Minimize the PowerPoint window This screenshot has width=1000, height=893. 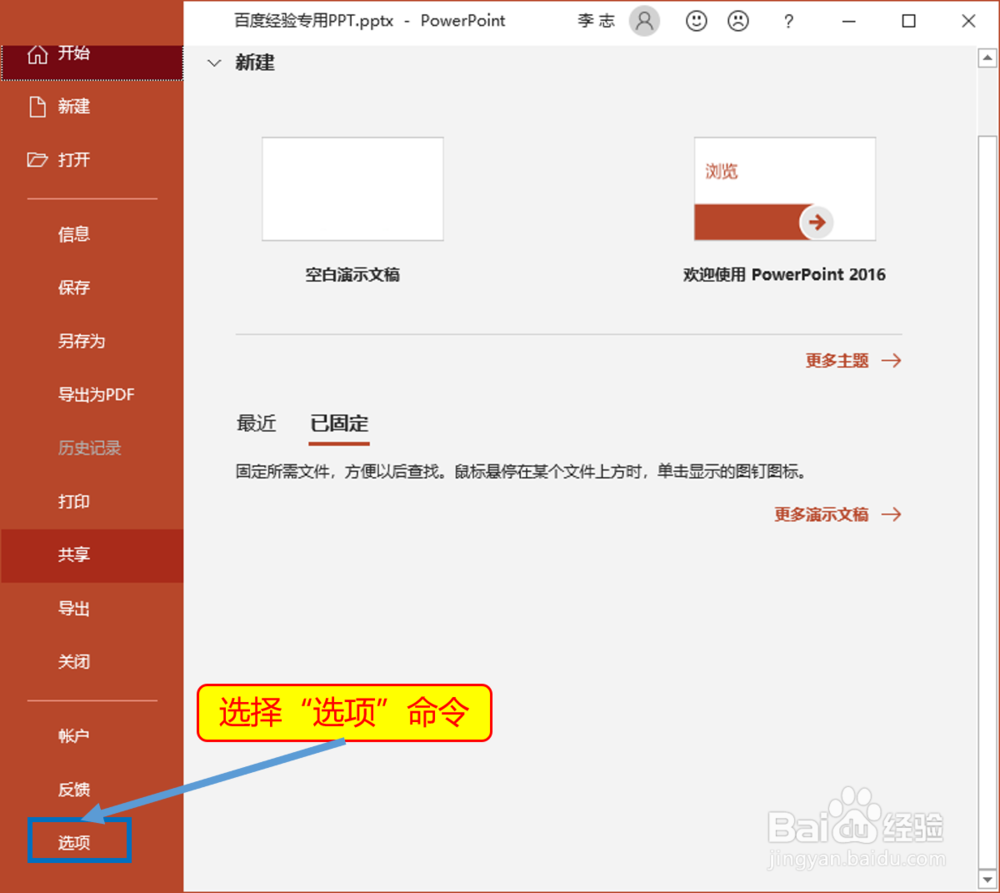pos(849,21)
